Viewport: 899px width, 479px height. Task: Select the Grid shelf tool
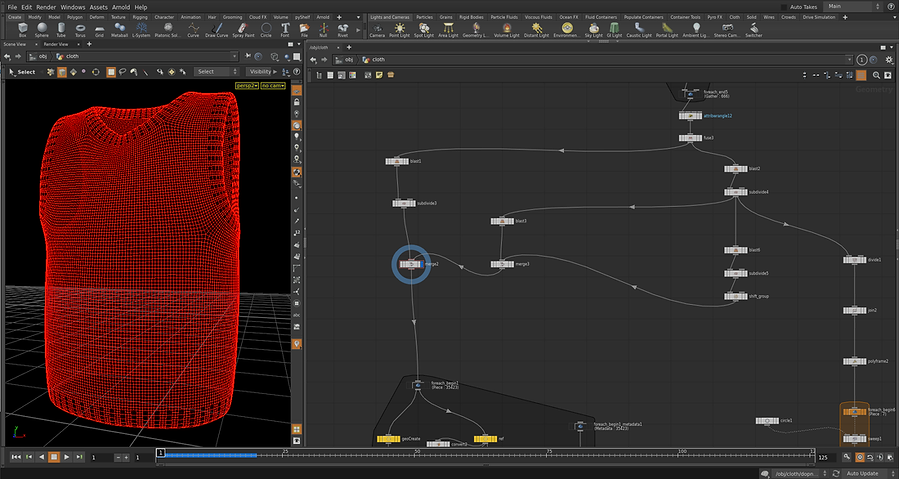pyautogui.click(x=99, y=30)
